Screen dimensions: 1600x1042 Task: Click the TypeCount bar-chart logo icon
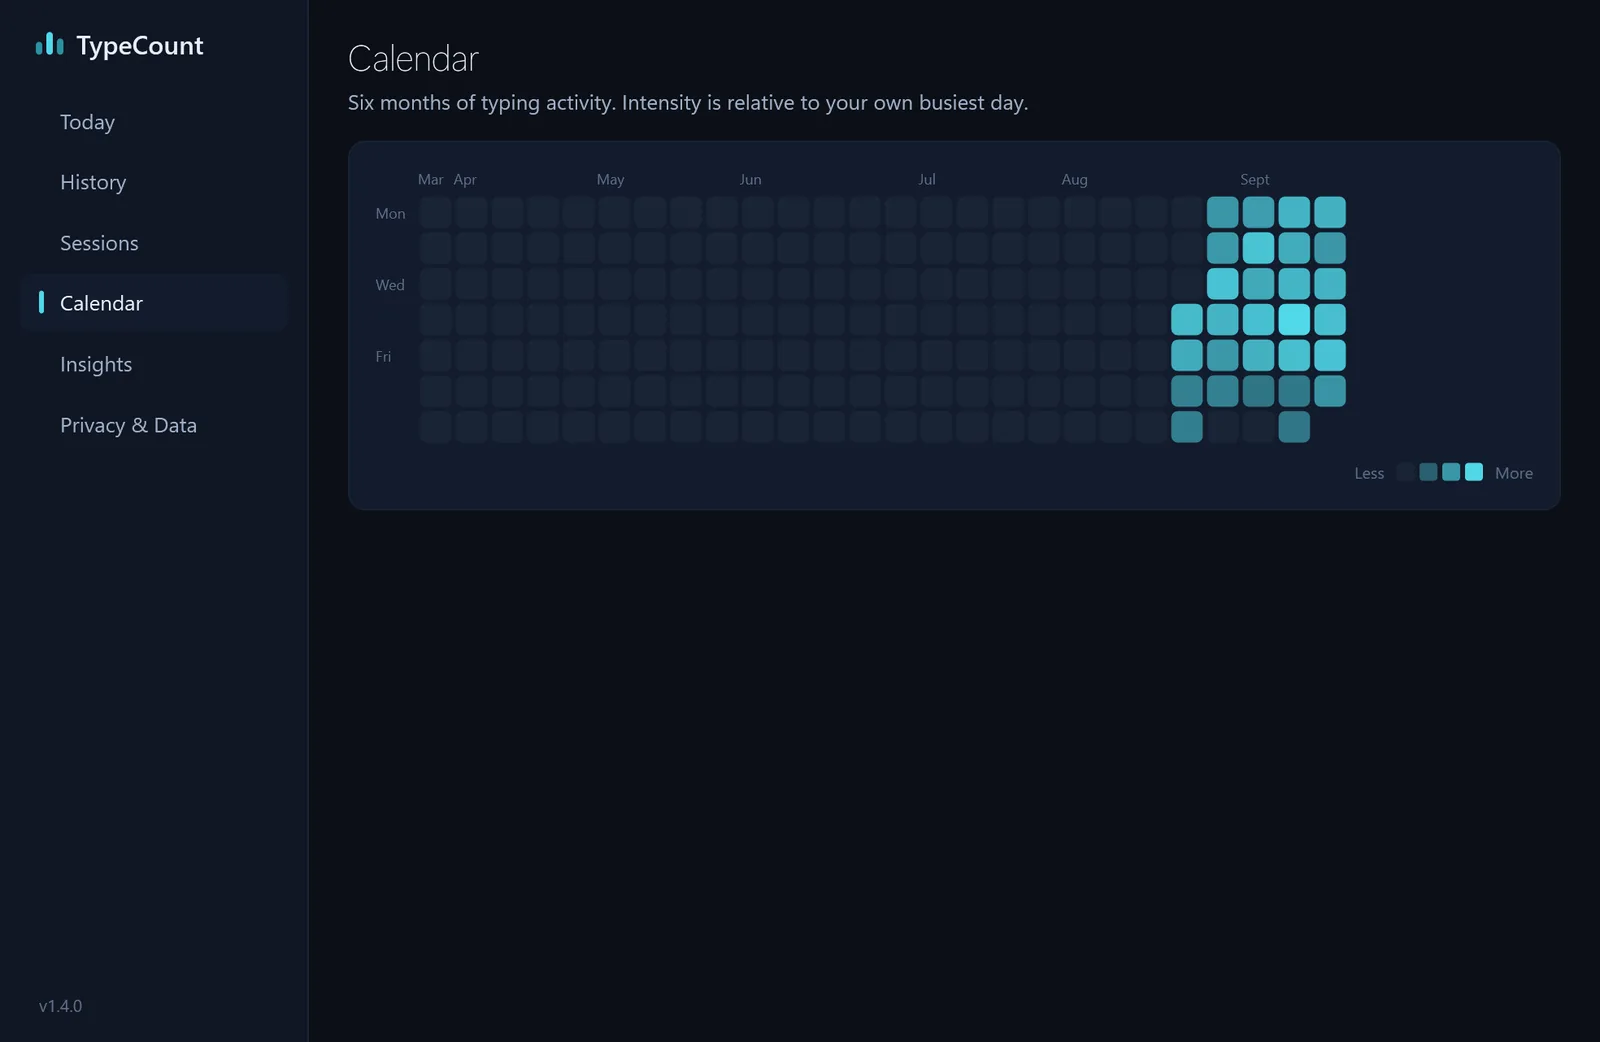pyautogui.click(x=49, y=45)
